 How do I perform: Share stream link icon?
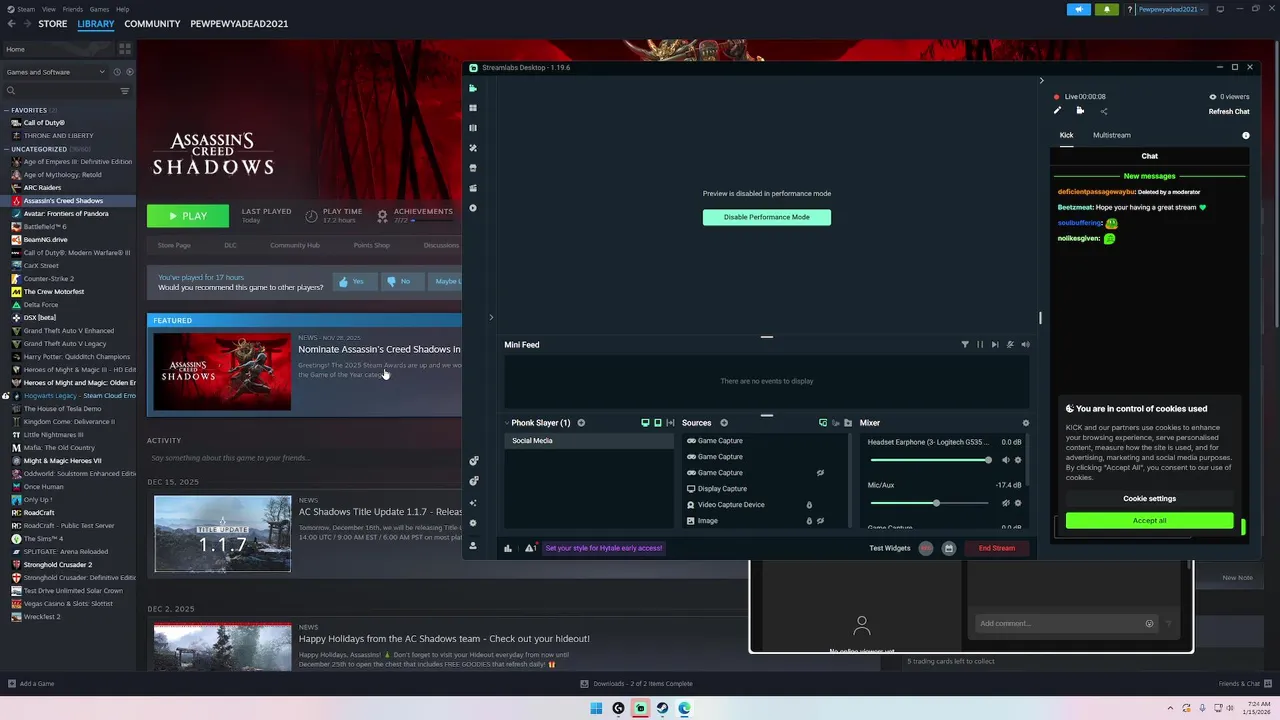pyautogui.click(x=1104, y=111)
